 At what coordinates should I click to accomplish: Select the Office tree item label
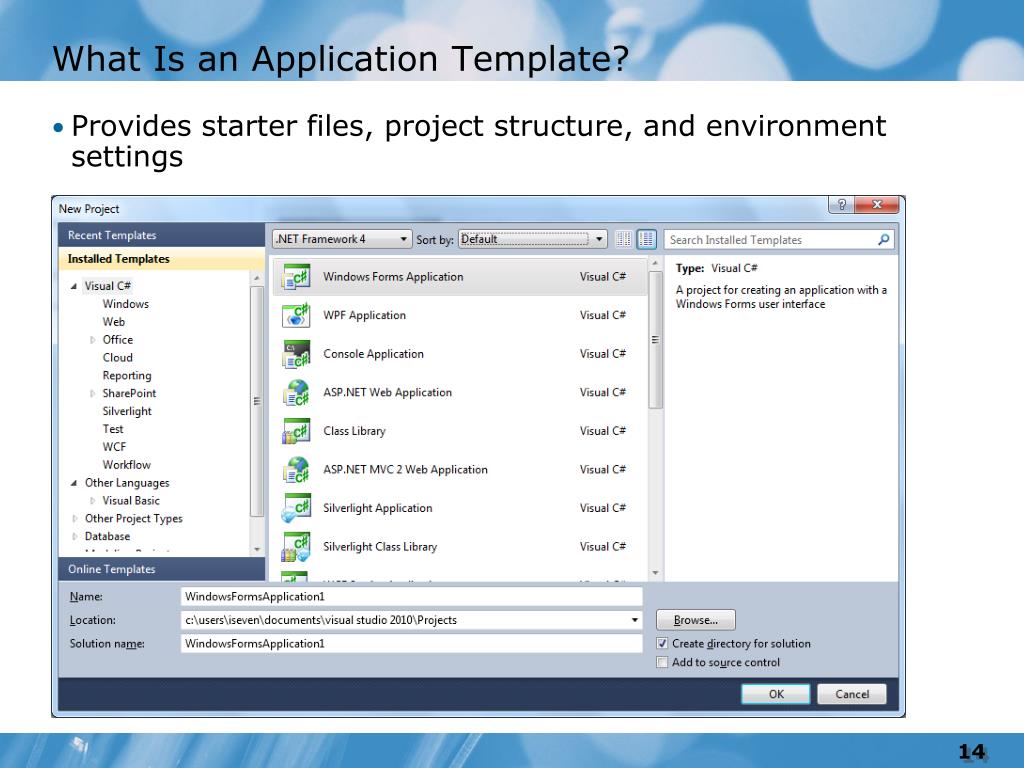point(118,340)
